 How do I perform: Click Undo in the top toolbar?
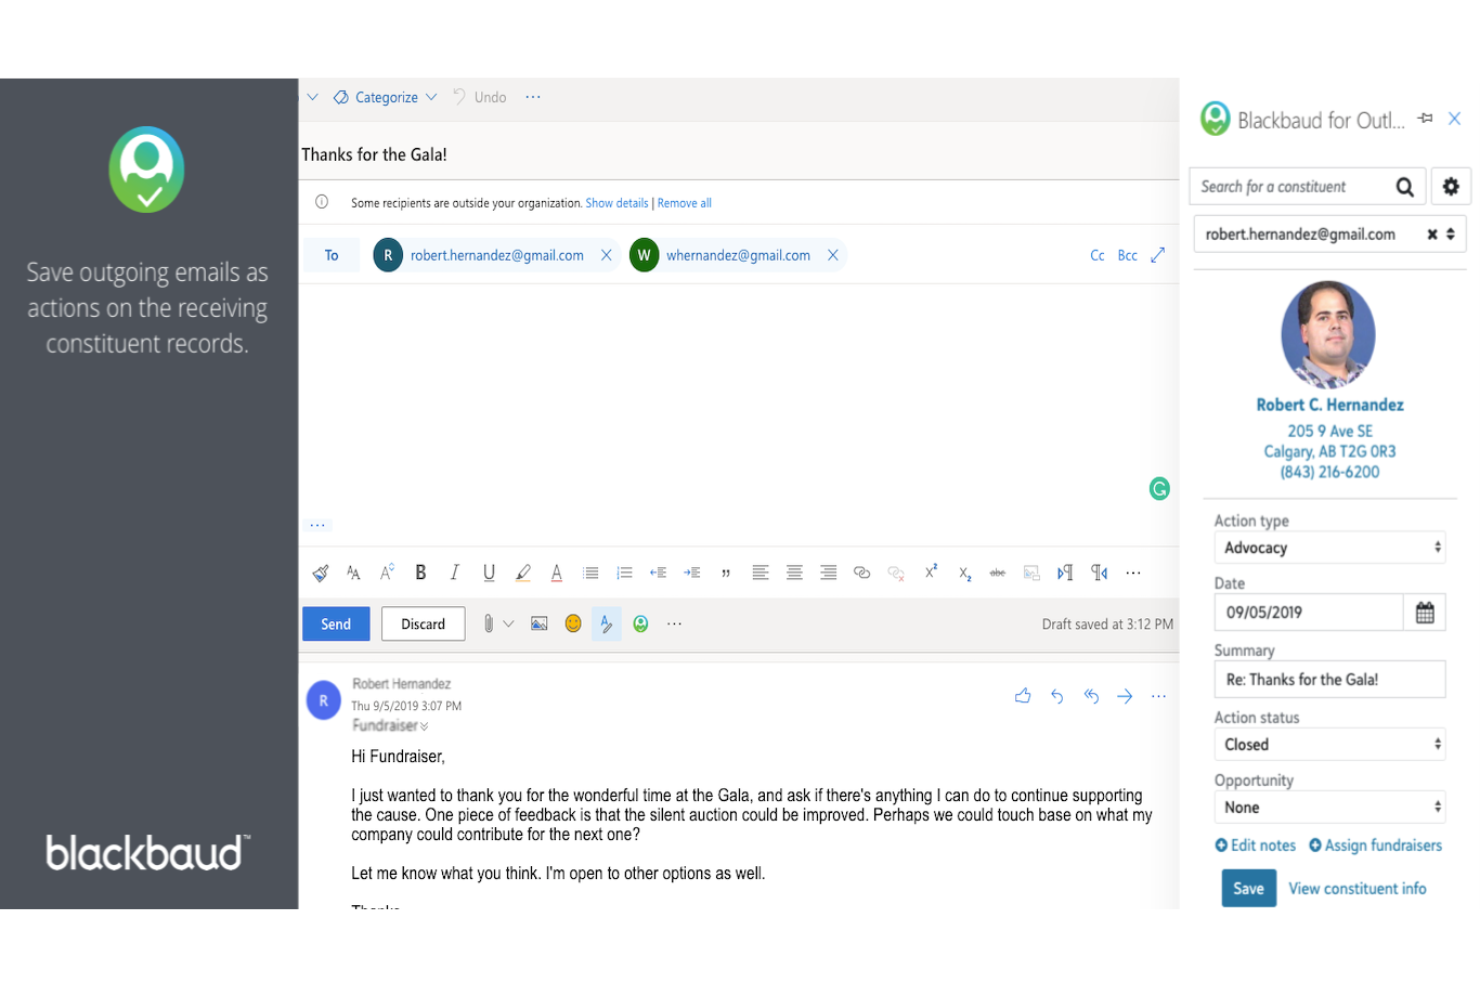click(480, 97)
